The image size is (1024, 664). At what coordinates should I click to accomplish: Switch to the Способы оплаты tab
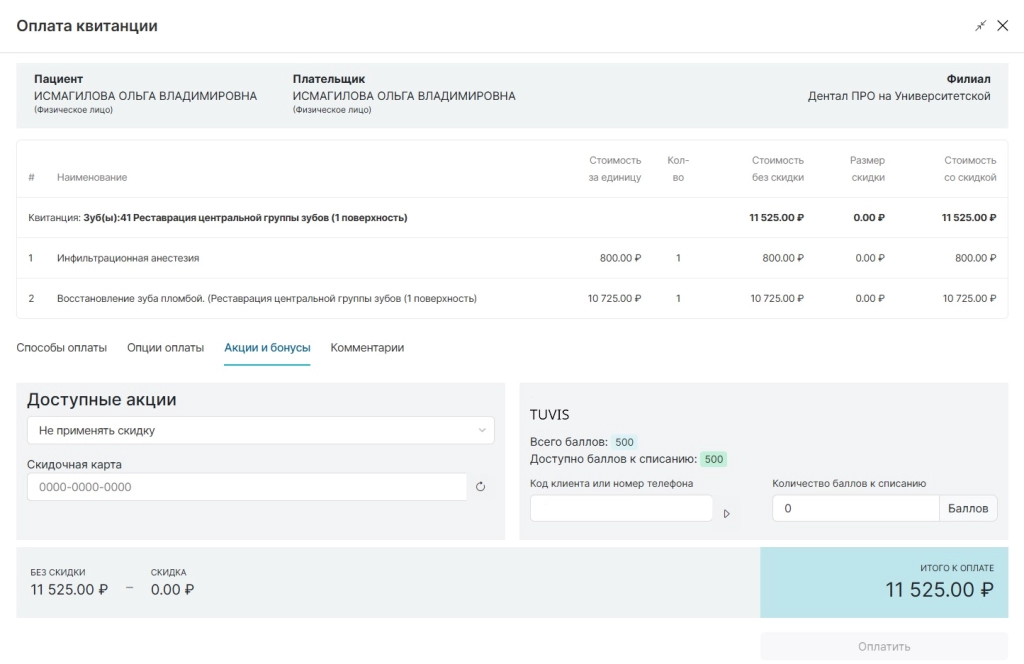pos(61,347)
